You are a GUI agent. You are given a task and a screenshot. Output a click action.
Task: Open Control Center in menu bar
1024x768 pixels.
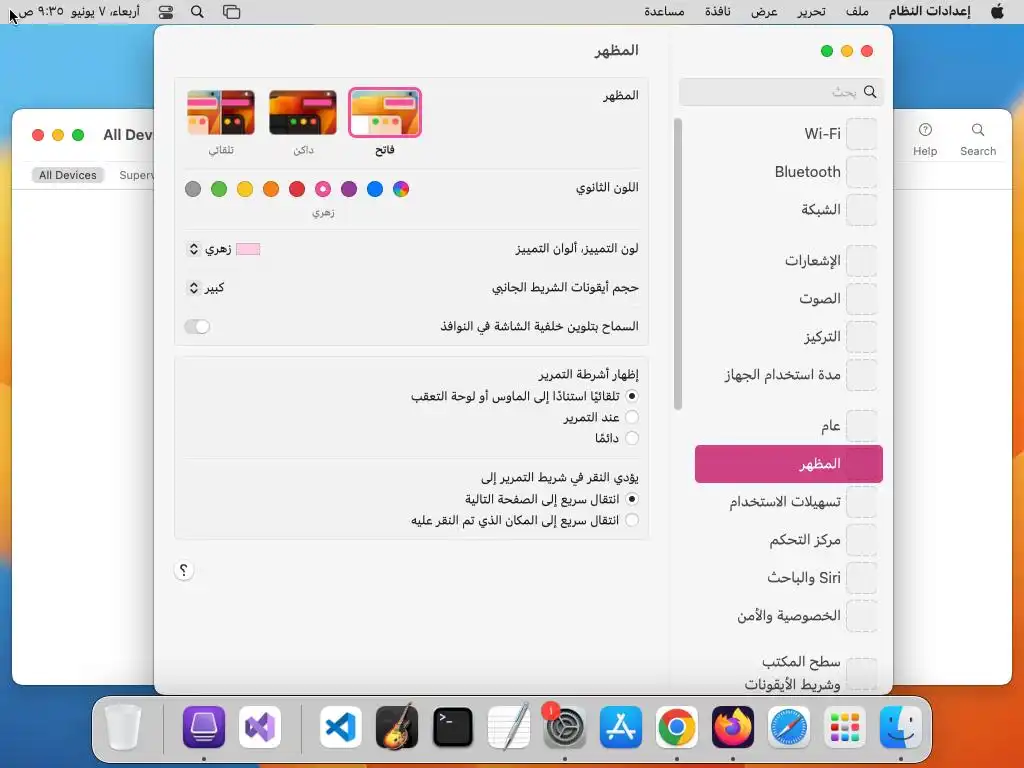tap(166, 11)
